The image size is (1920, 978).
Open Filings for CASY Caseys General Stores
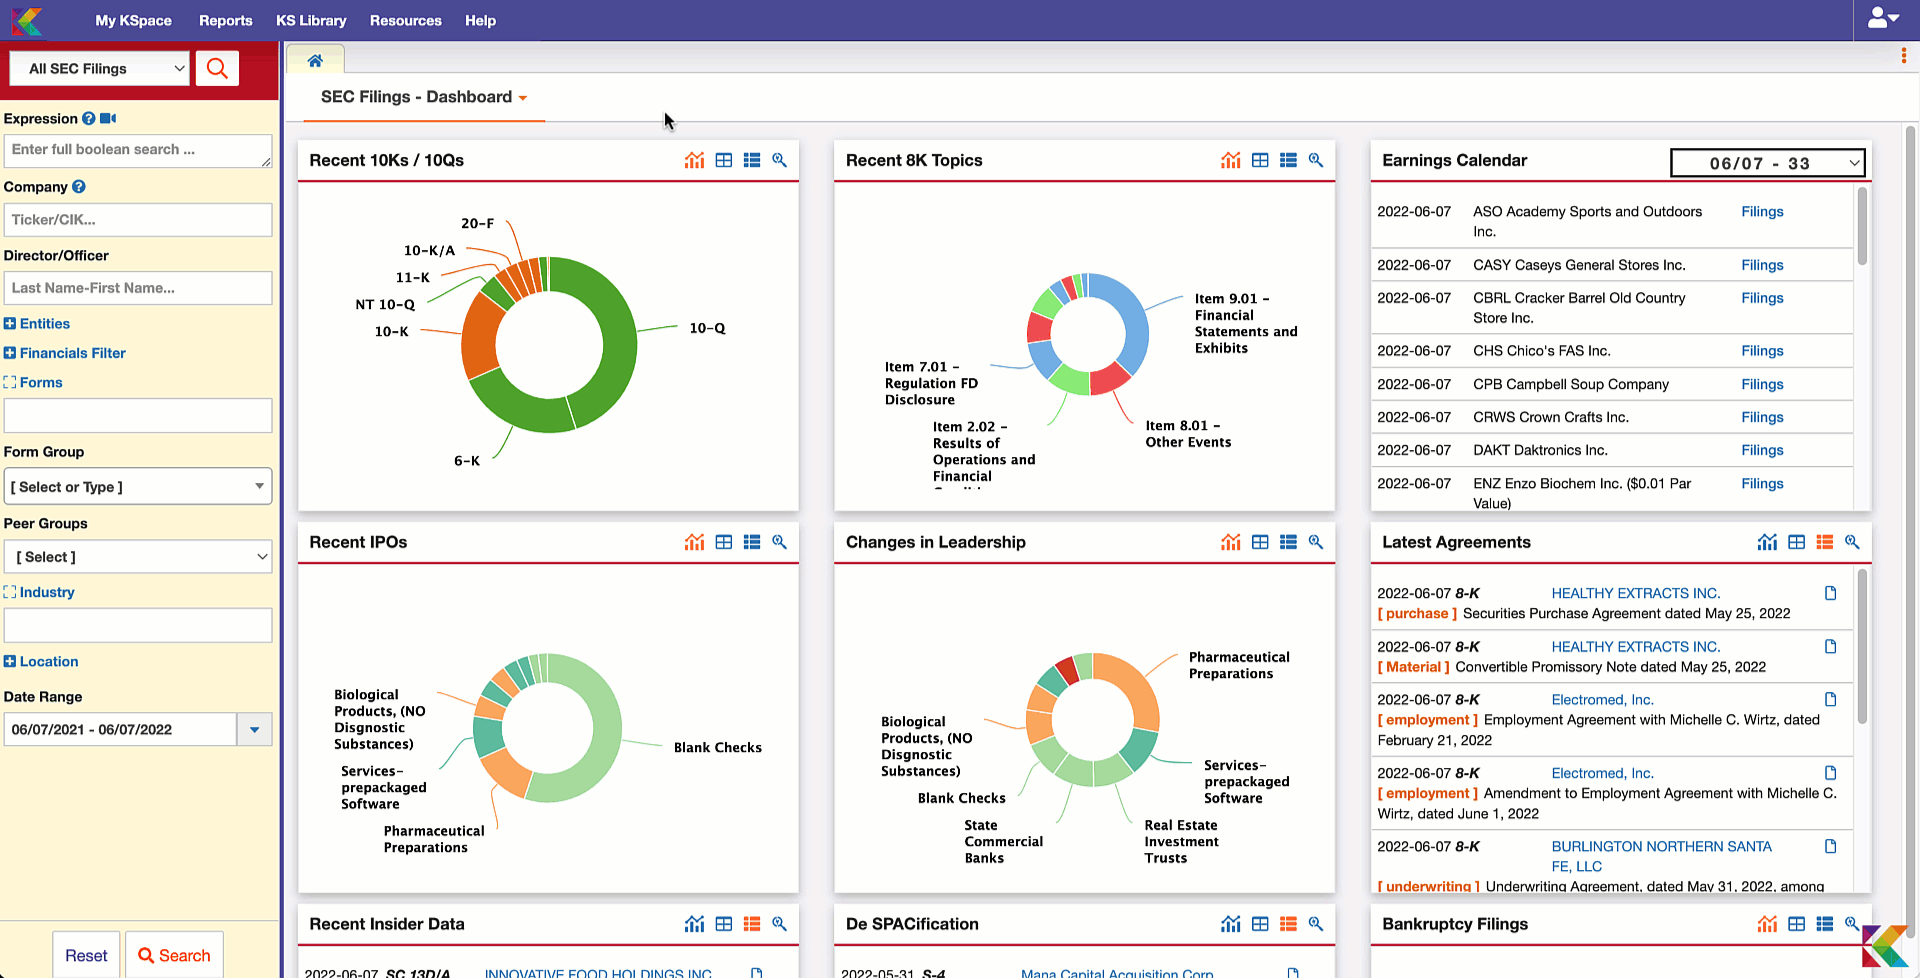(1762, 265)
